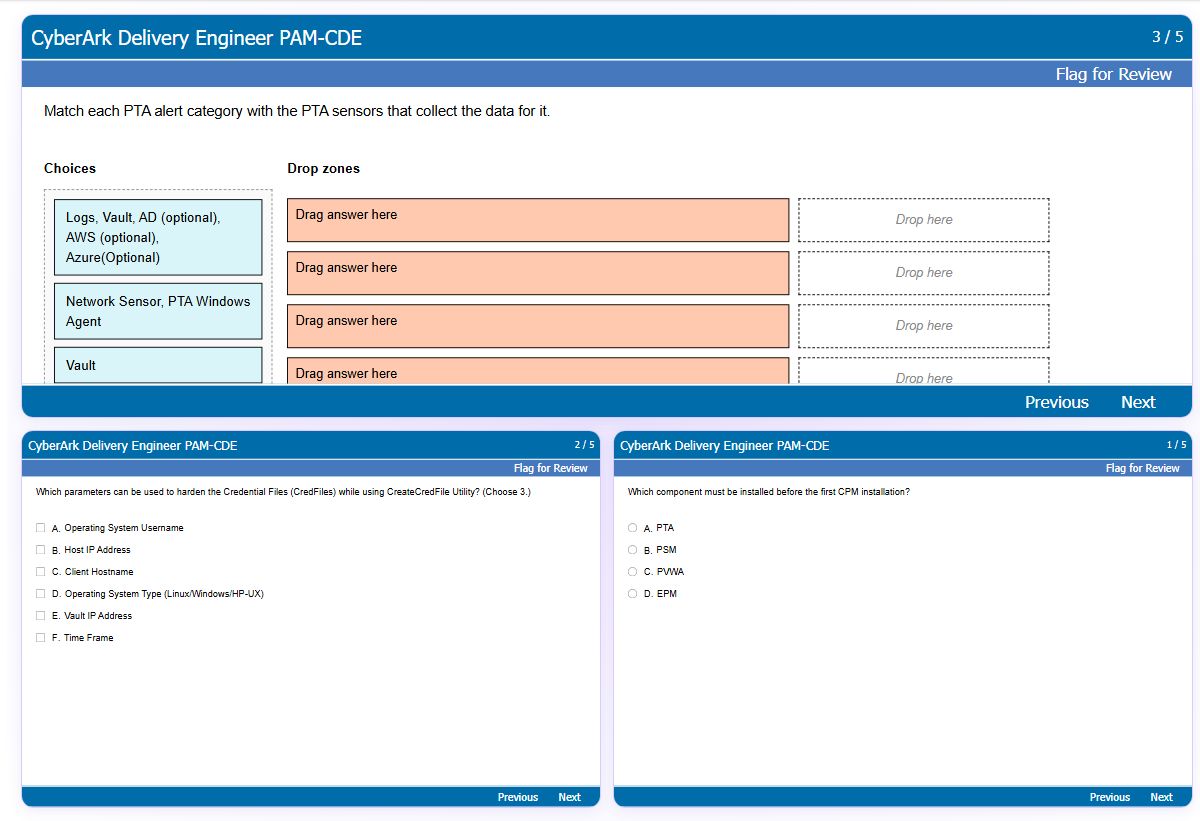
Task: Select radio option A PTA
Action: tap(632, 528)
